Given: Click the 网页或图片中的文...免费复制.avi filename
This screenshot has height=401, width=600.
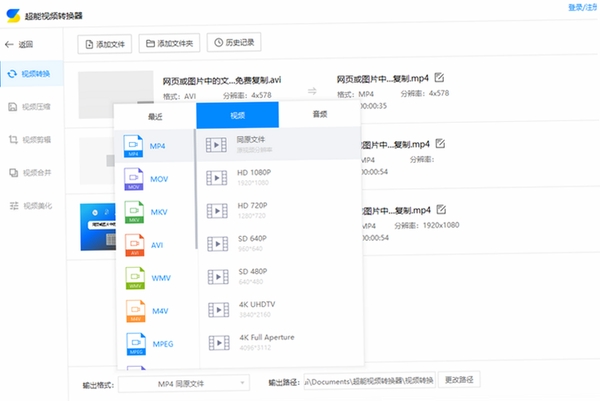Looking at the screenshot, I should (x=222, y=80).
